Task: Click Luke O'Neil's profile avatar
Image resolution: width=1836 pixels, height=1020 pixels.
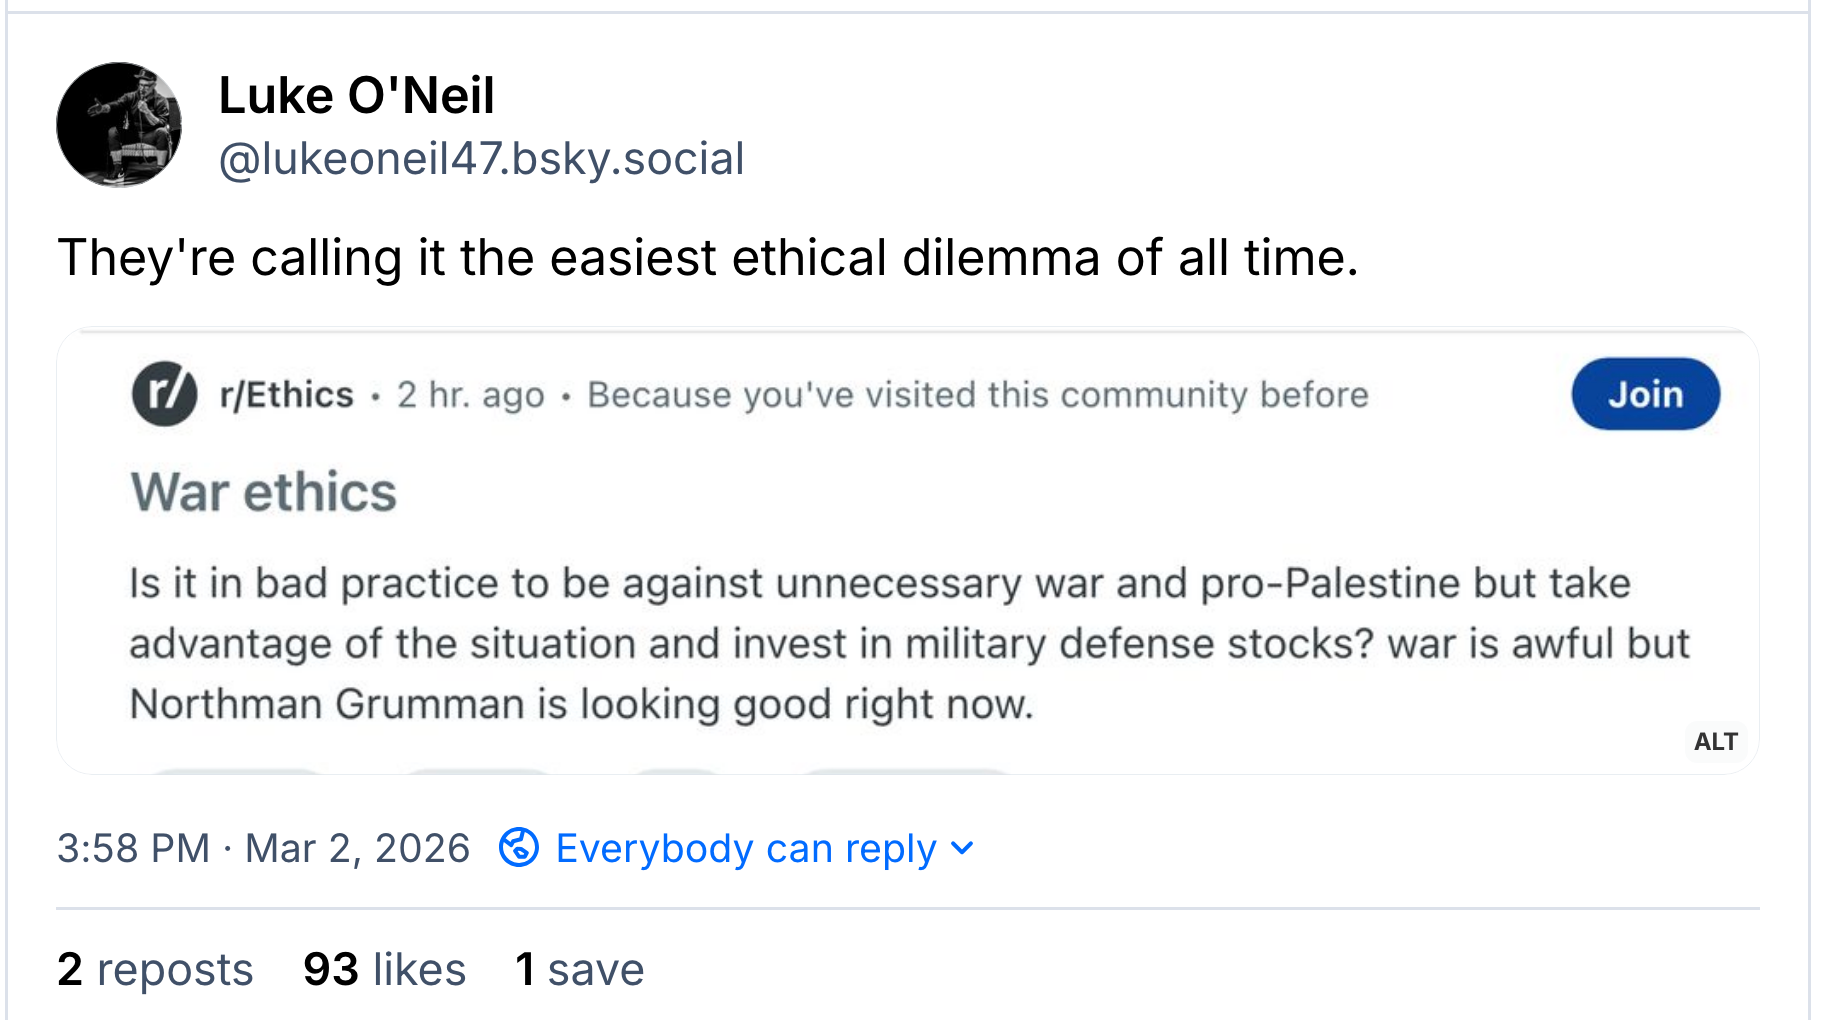Action: click(119, 125)
